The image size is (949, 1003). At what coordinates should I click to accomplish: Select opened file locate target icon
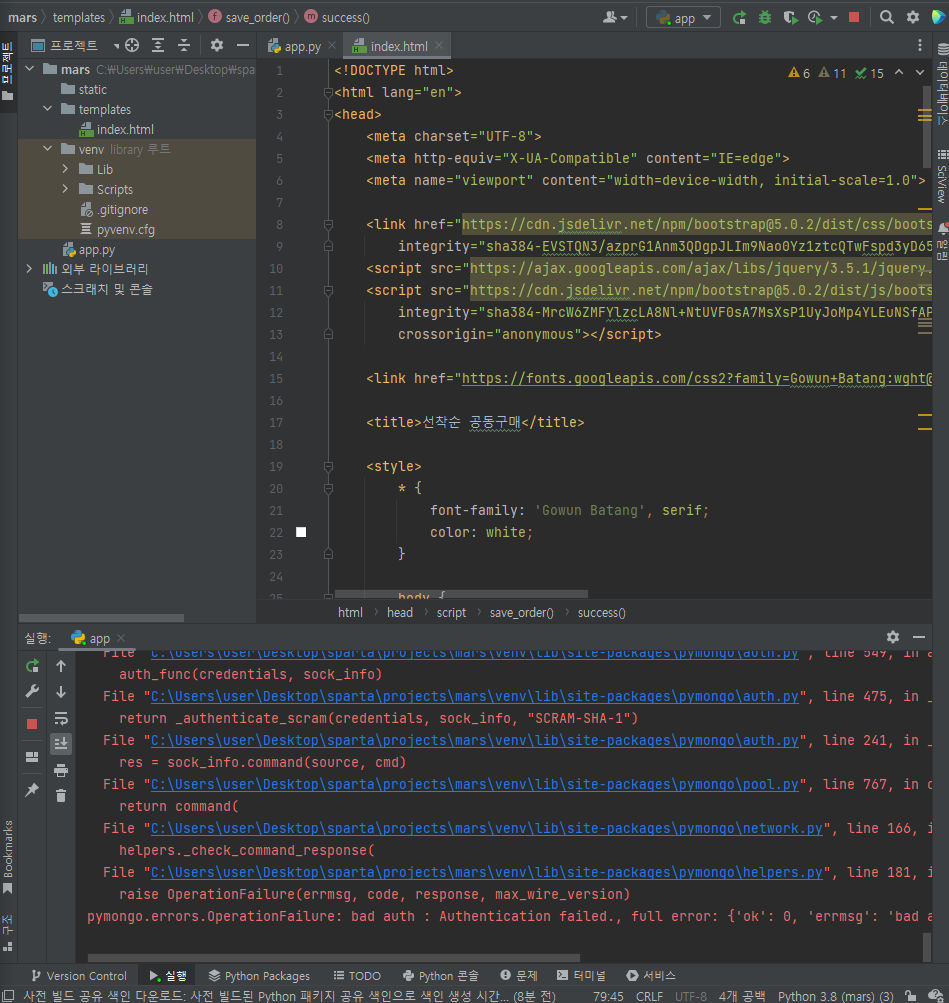coord(132,45)
